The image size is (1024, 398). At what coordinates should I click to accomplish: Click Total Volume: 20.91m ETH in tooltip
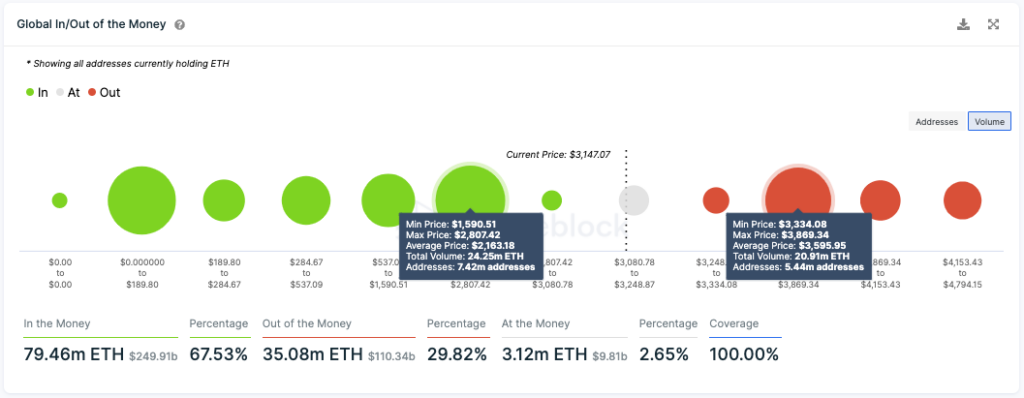tap(791, 256)
